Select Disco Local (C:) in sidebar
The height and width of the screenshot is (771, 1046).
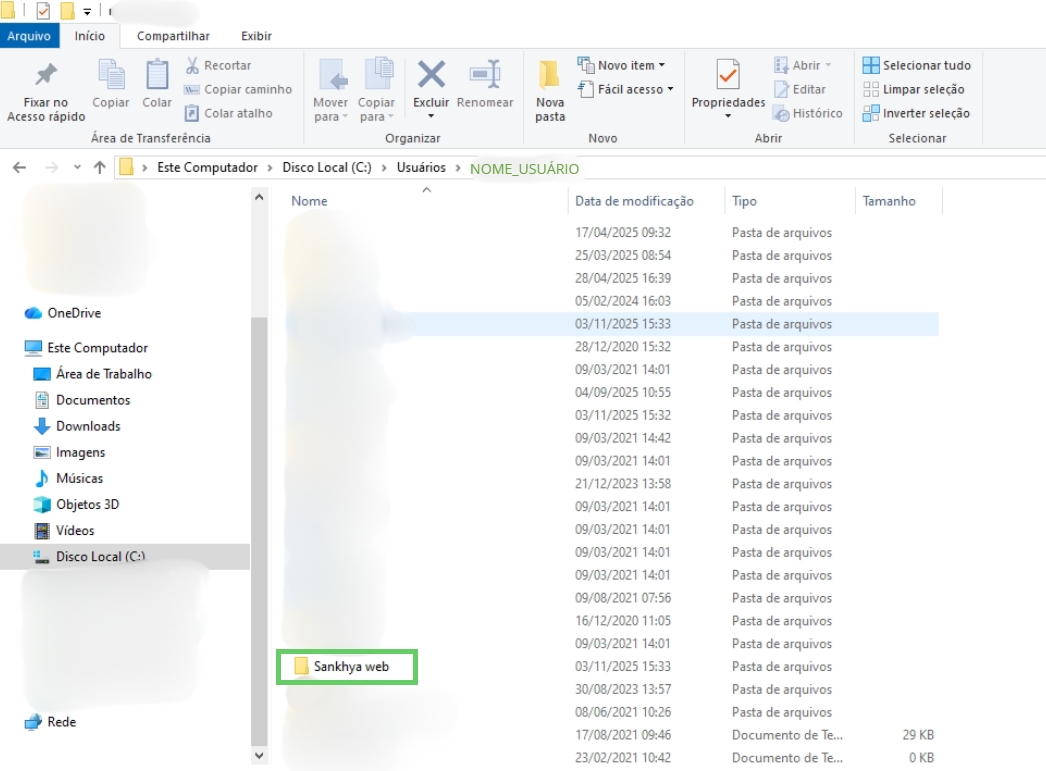(125, 556)
